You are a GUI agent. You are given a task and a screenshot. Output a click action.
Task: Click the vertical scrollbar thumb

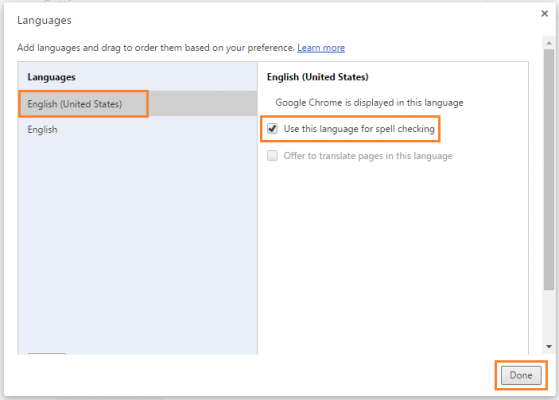click(x=549, y=170)
